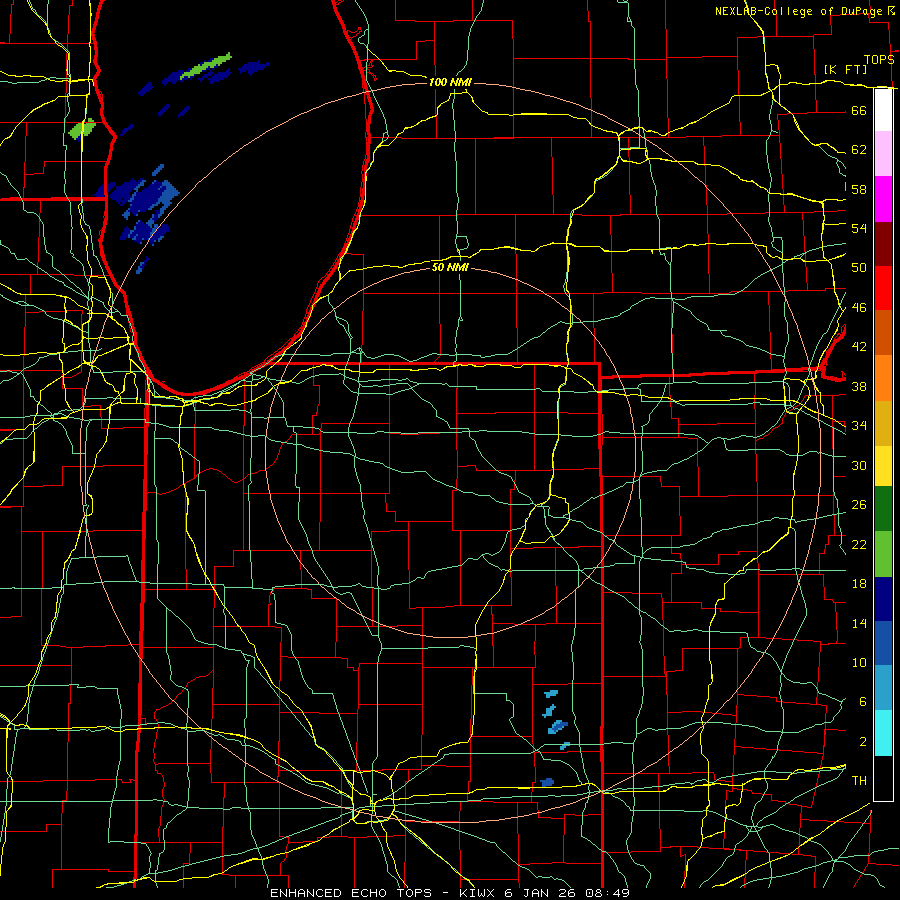
Task: Click the [K FT] units label
Action: [845, 70]
